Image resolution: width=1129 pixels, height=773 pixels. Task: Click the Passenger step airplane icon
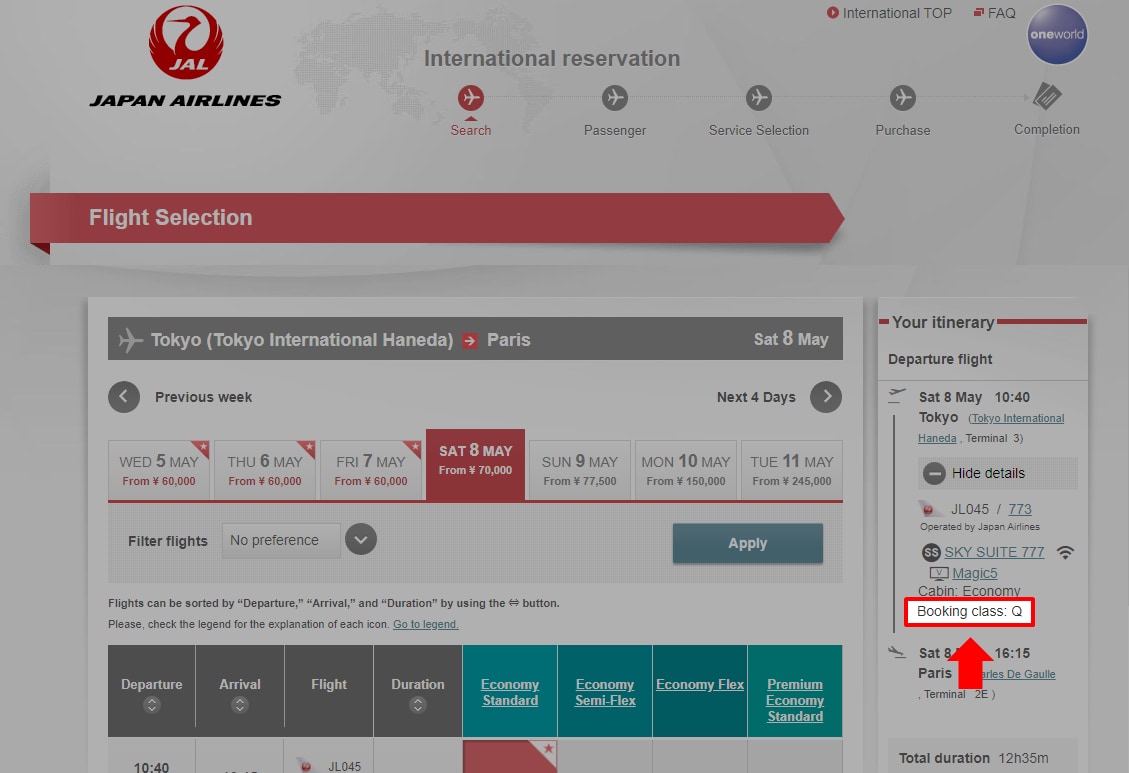pos(615,98)
